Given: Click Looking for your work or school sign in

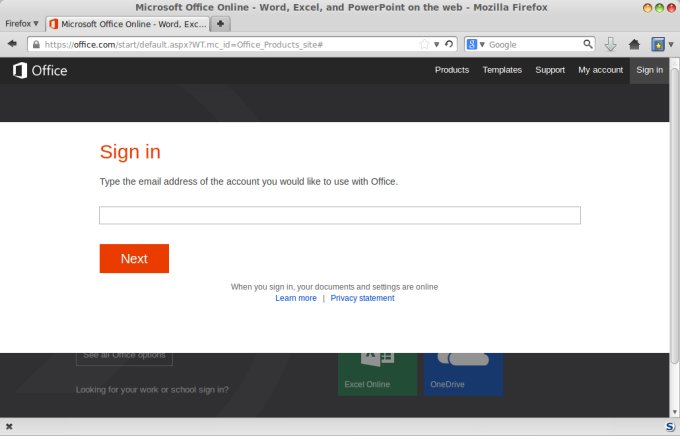Looking at the screenshot, I should coord(152,390).
